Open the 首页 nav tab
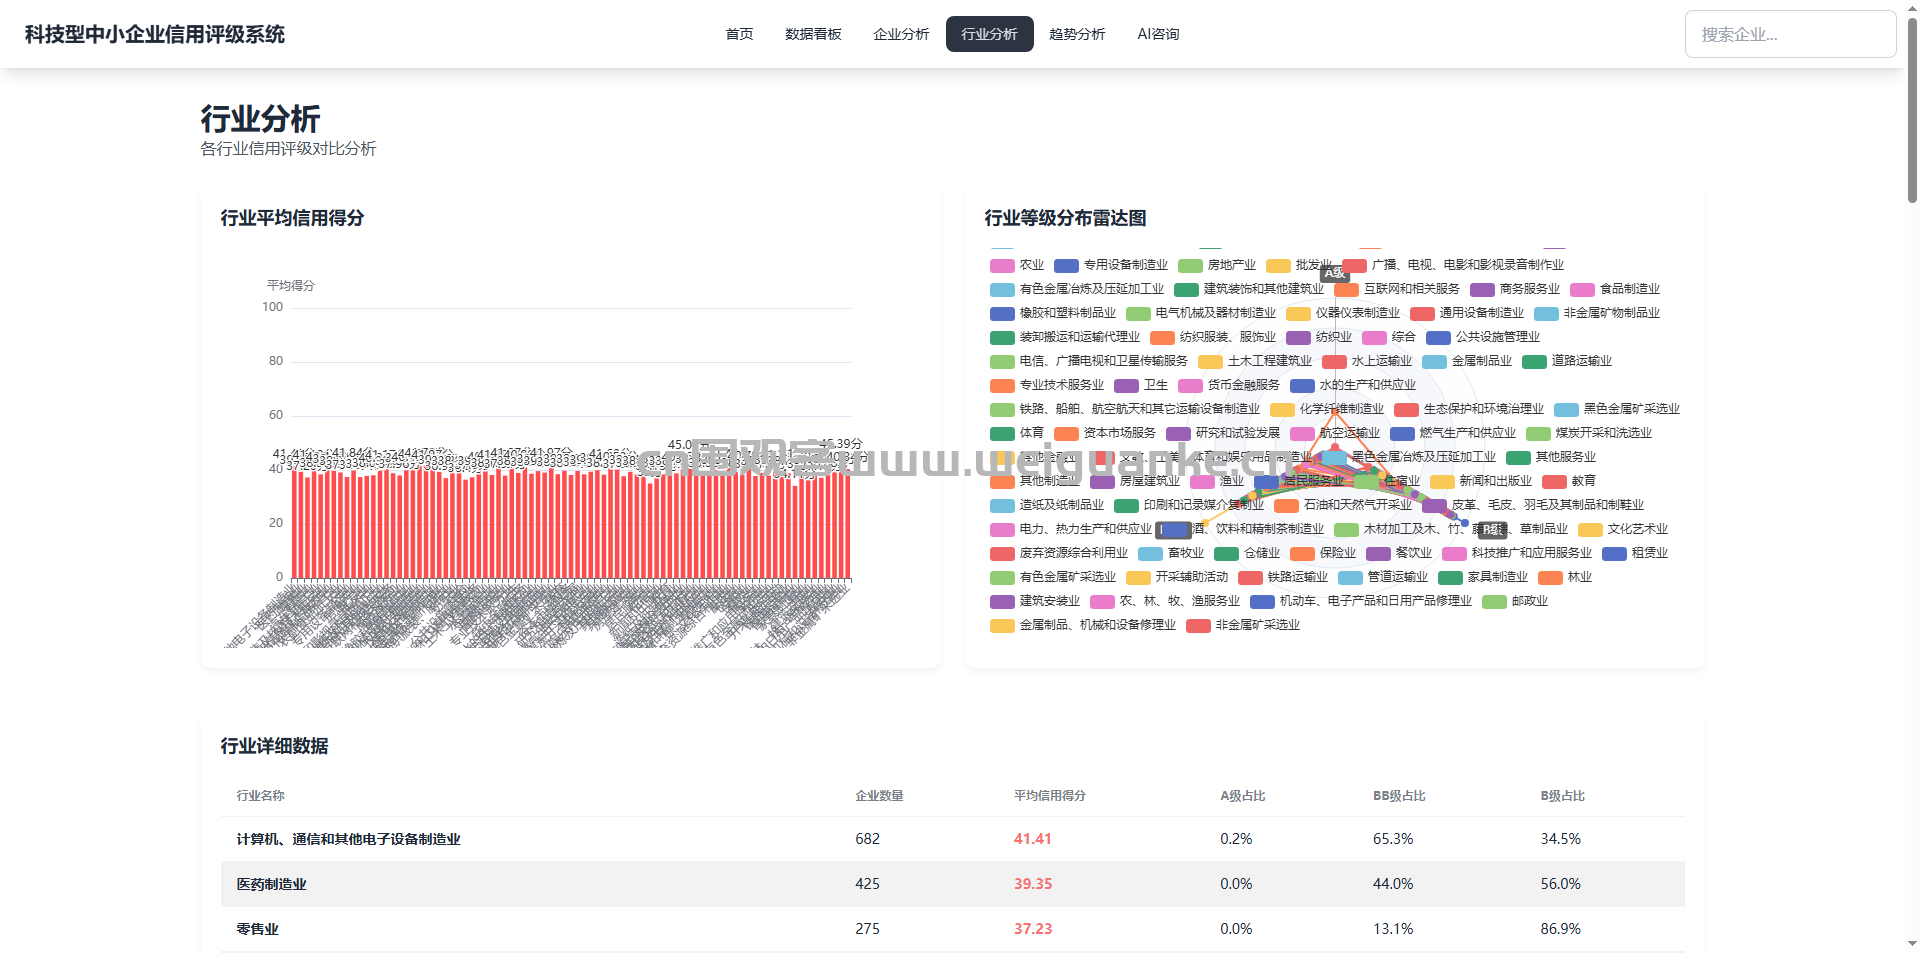Viewport: 1920px width, 953px height. (x=739, y=34)
